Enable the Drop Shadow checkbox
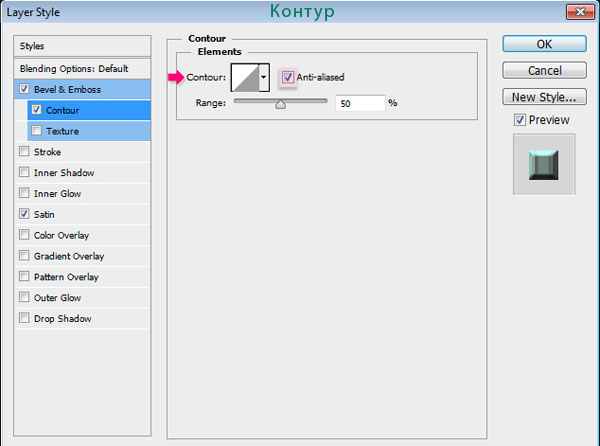Viewport: 600px width, 446px height. point(24,317)
